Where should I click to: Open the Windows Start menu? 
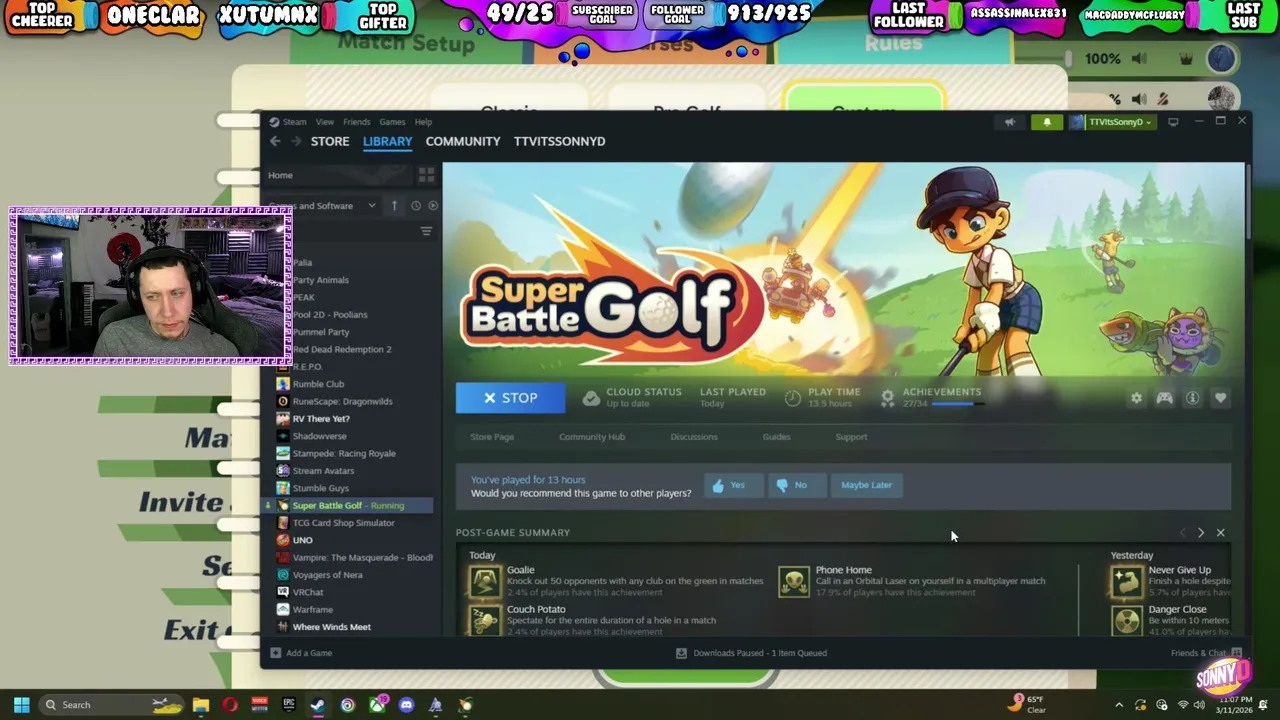tap(21, 705)
